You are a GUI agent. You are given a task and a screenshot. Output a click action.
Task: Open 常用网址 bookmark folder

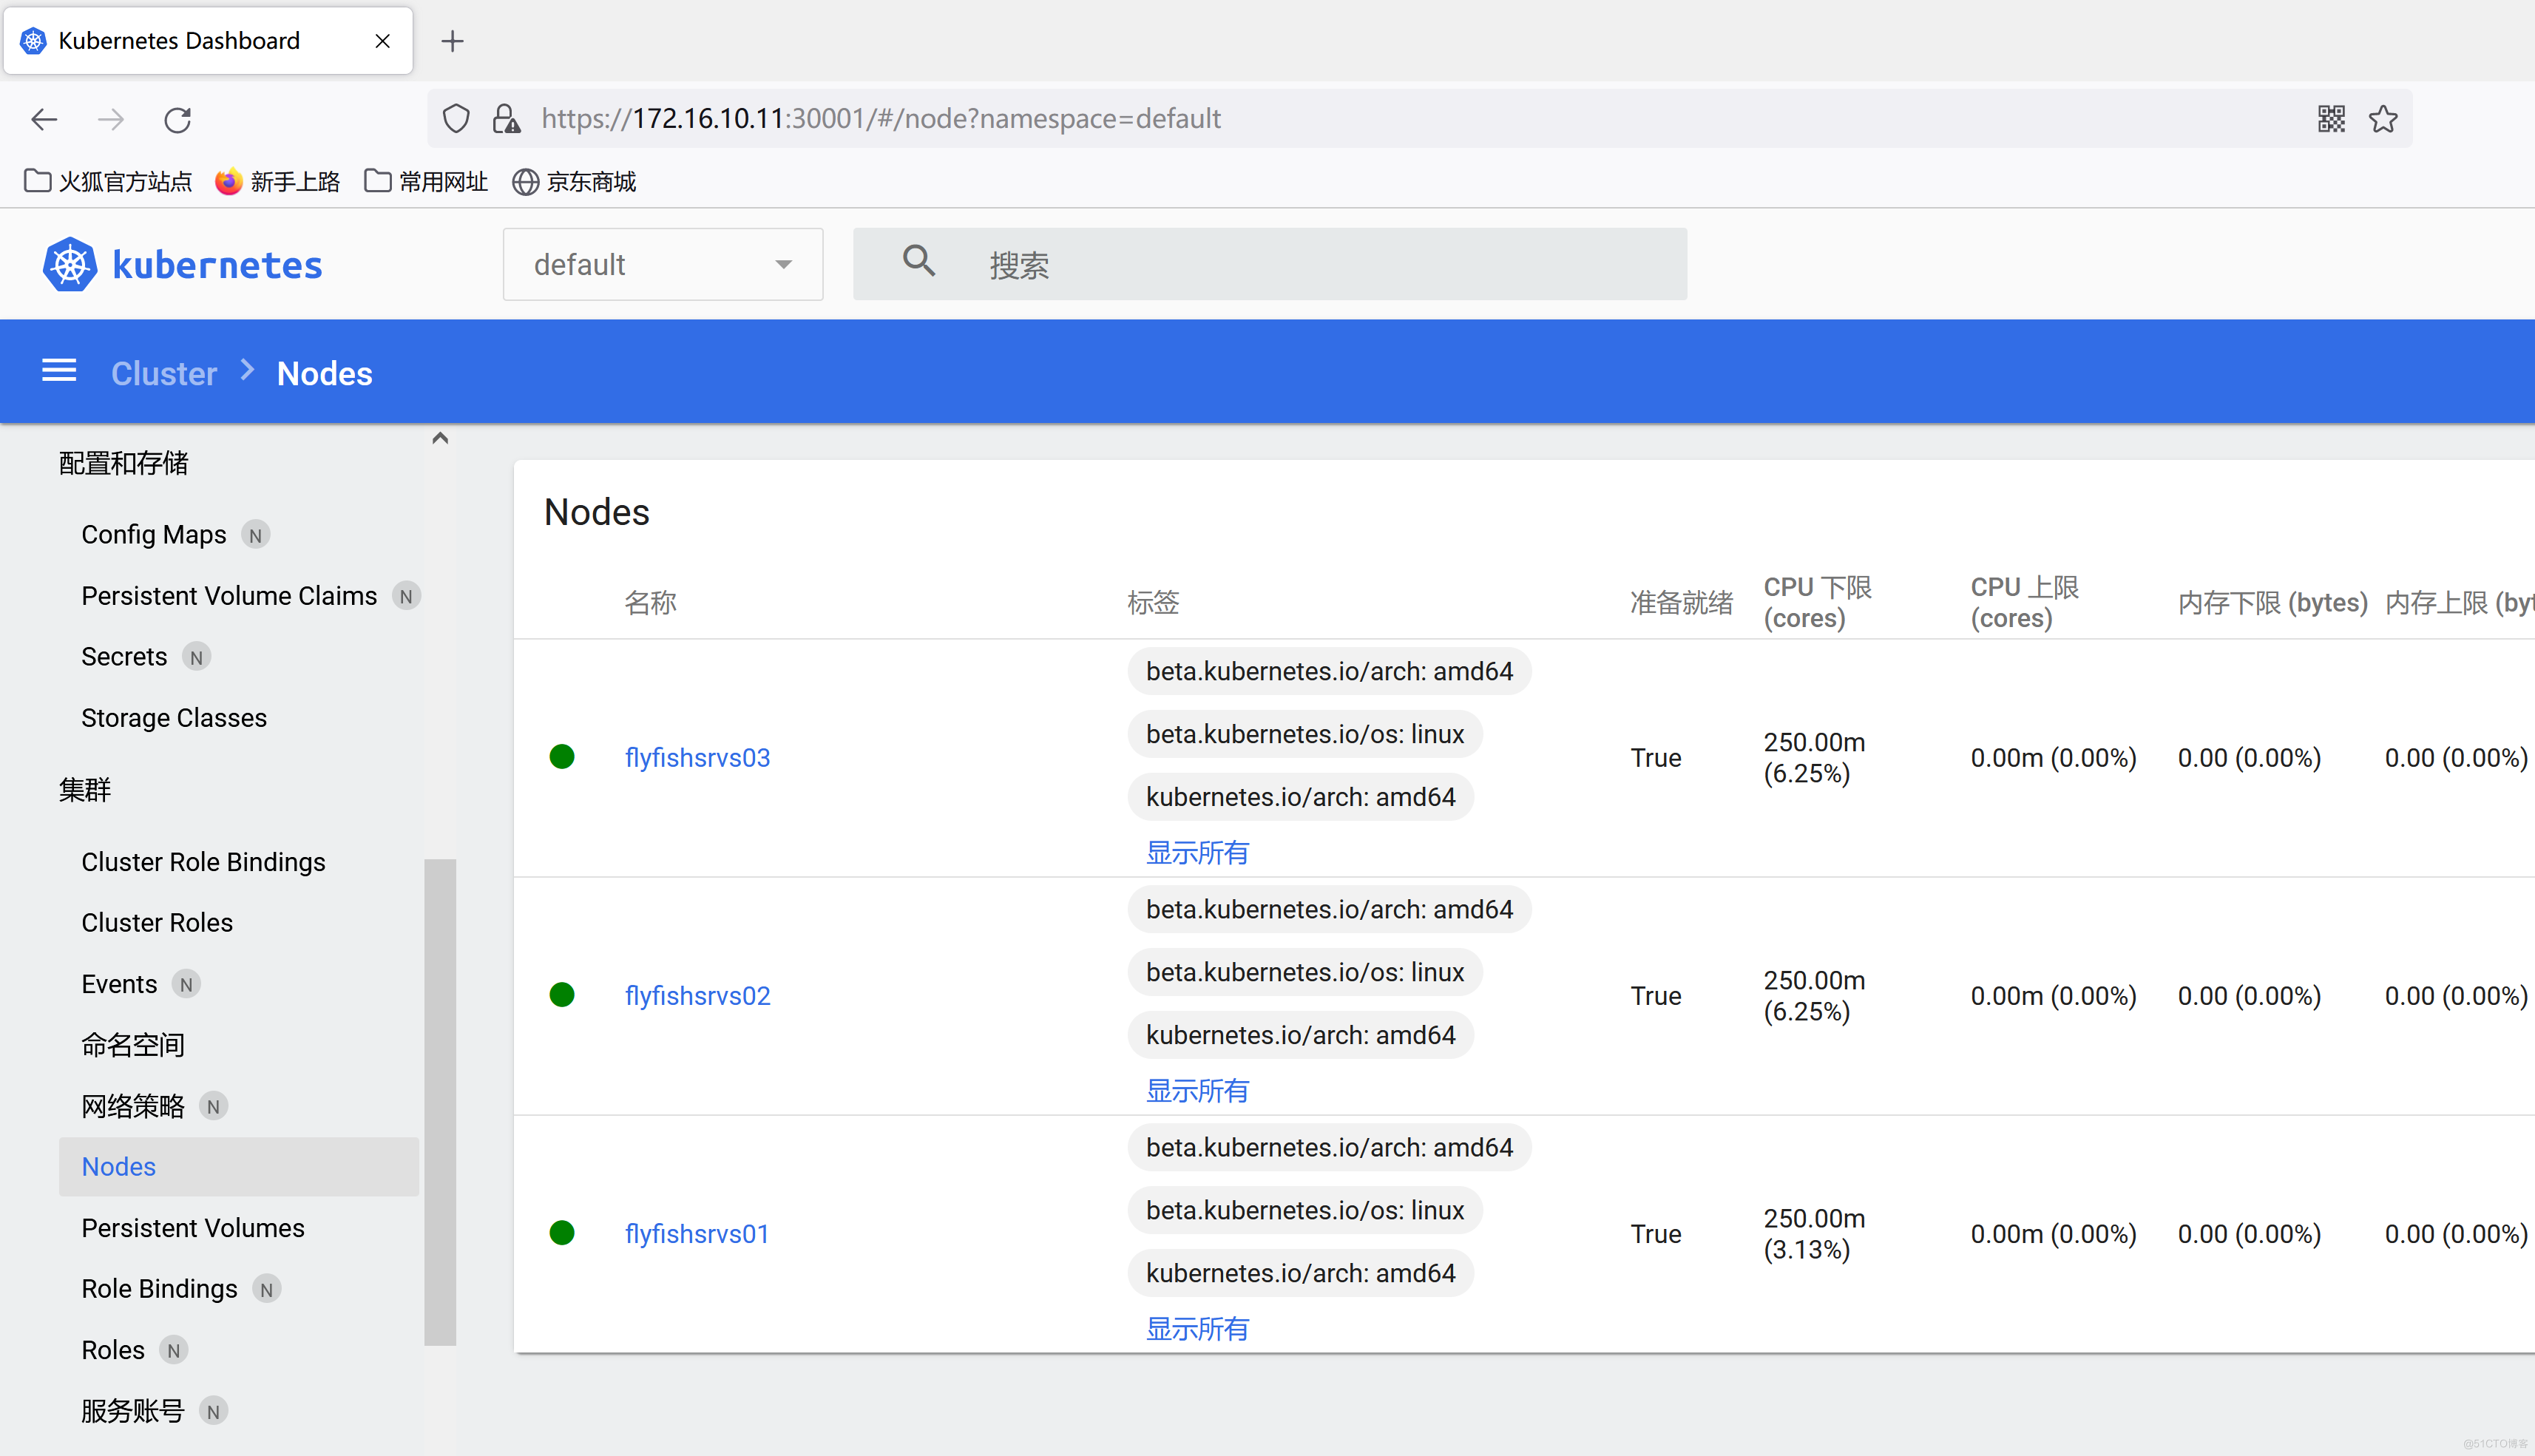click(426, 181)
